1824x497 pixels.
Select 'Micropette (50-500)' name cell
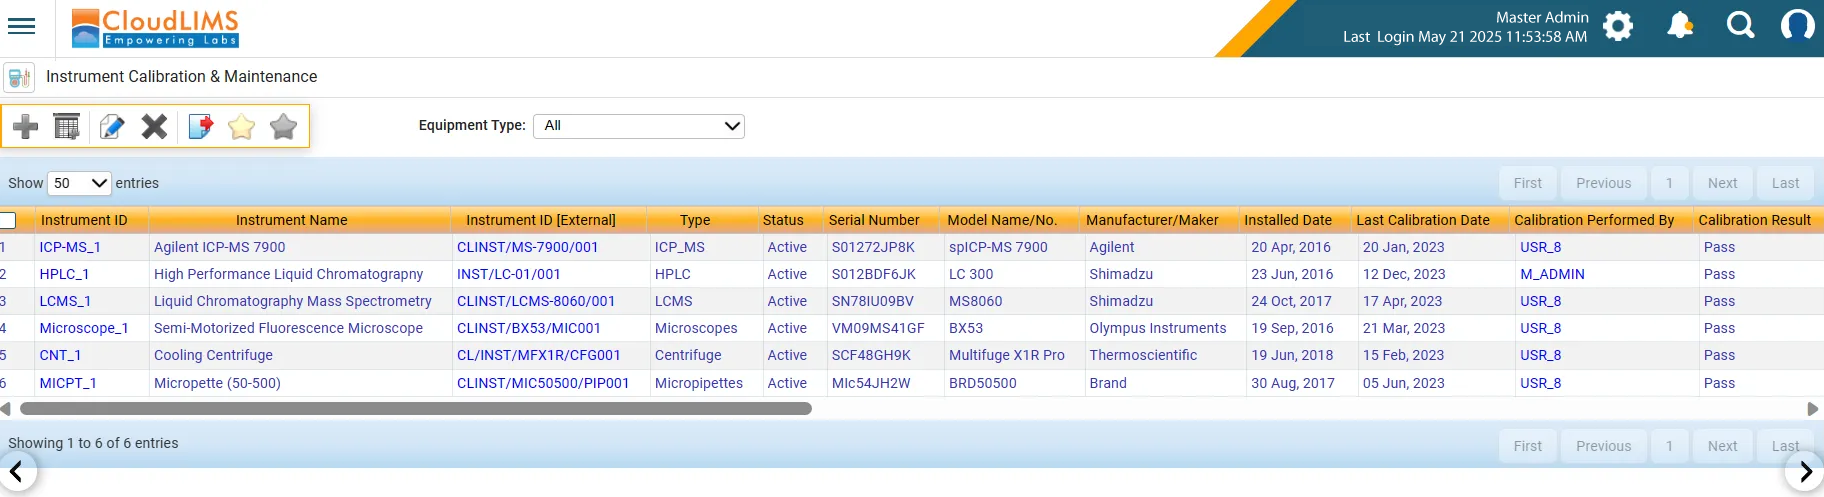coord(217,383)
